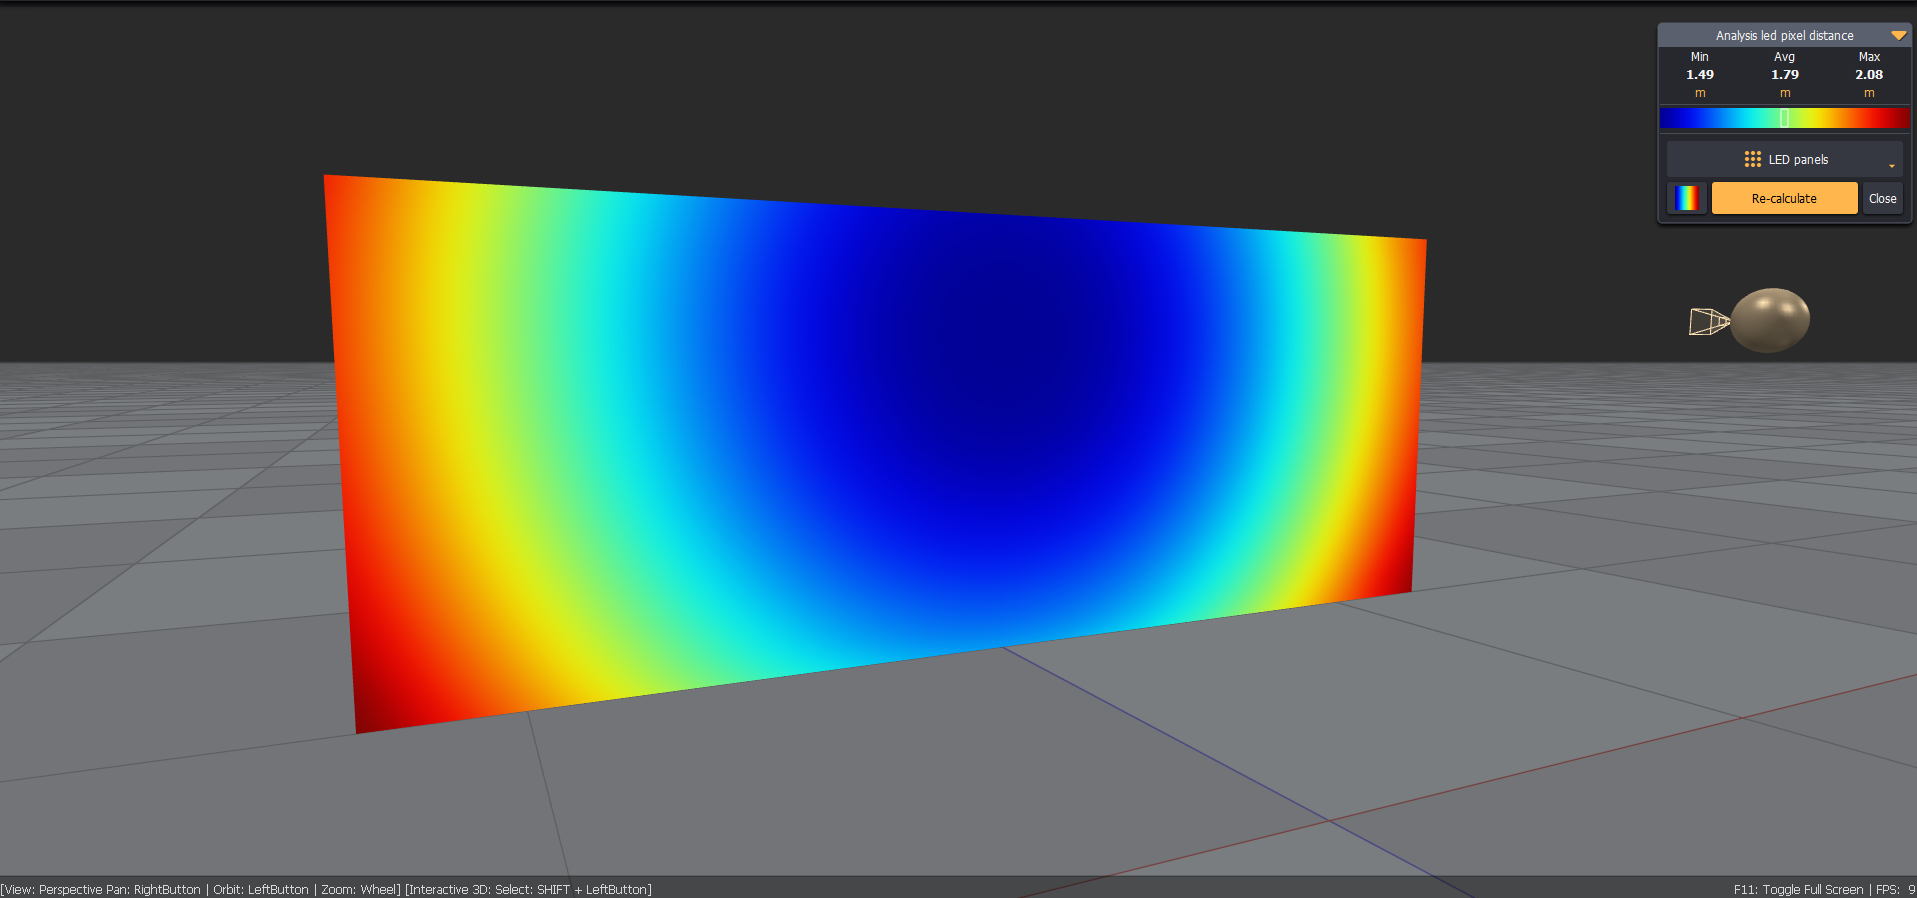This screenshot has width=1917, height=898.
Task: Click the Avg value 1.79
Action: (x=1784, y=74)
